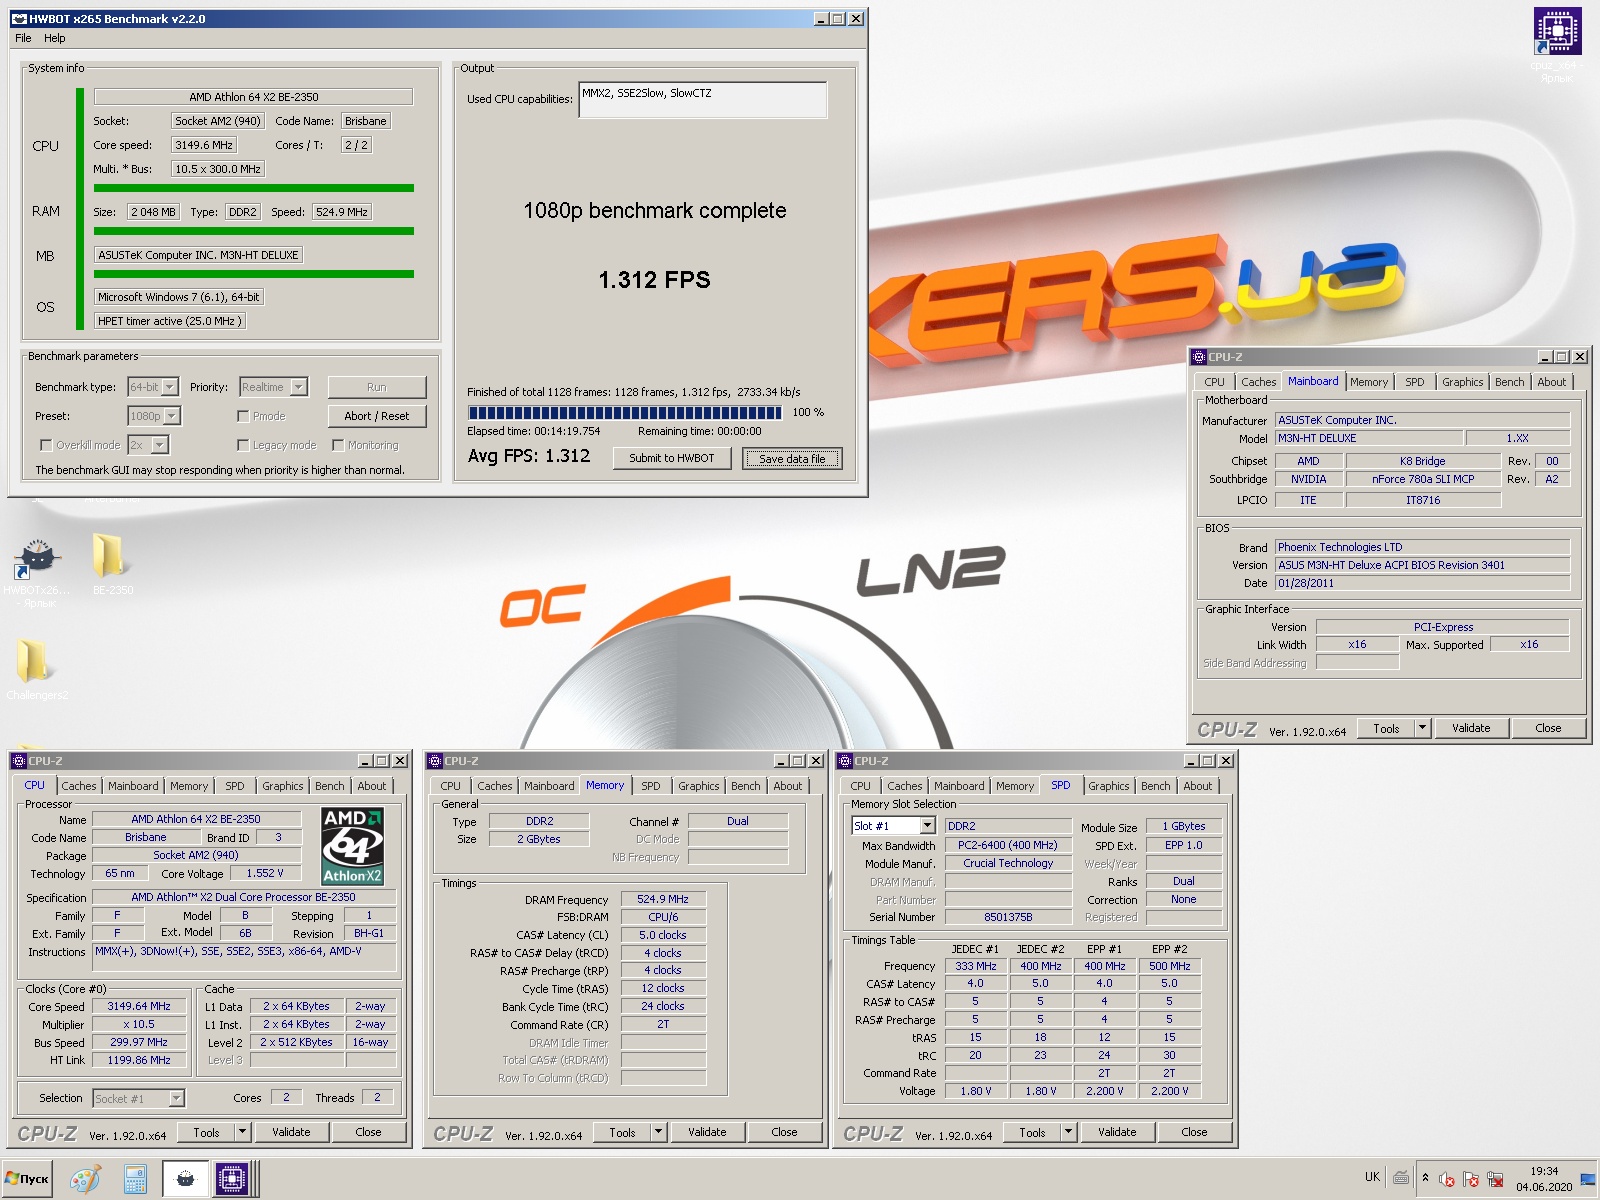Click CPU-Z Memory window title icon
1600x1200 pixels.
tap(435, 761)
